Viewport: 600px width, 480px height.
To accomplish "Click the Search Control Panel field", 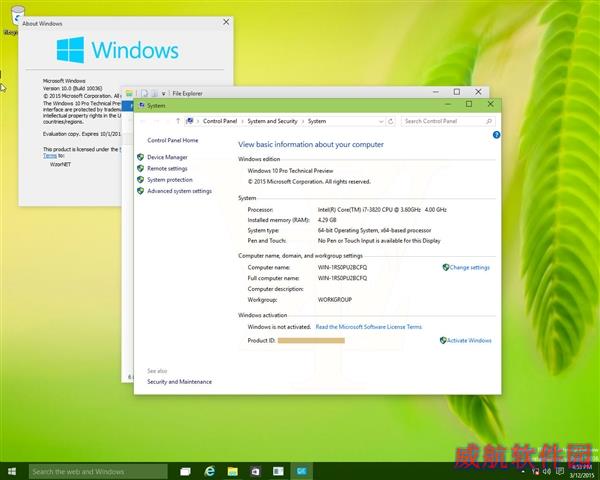I will pyautogui.click(x=448, y=121).
